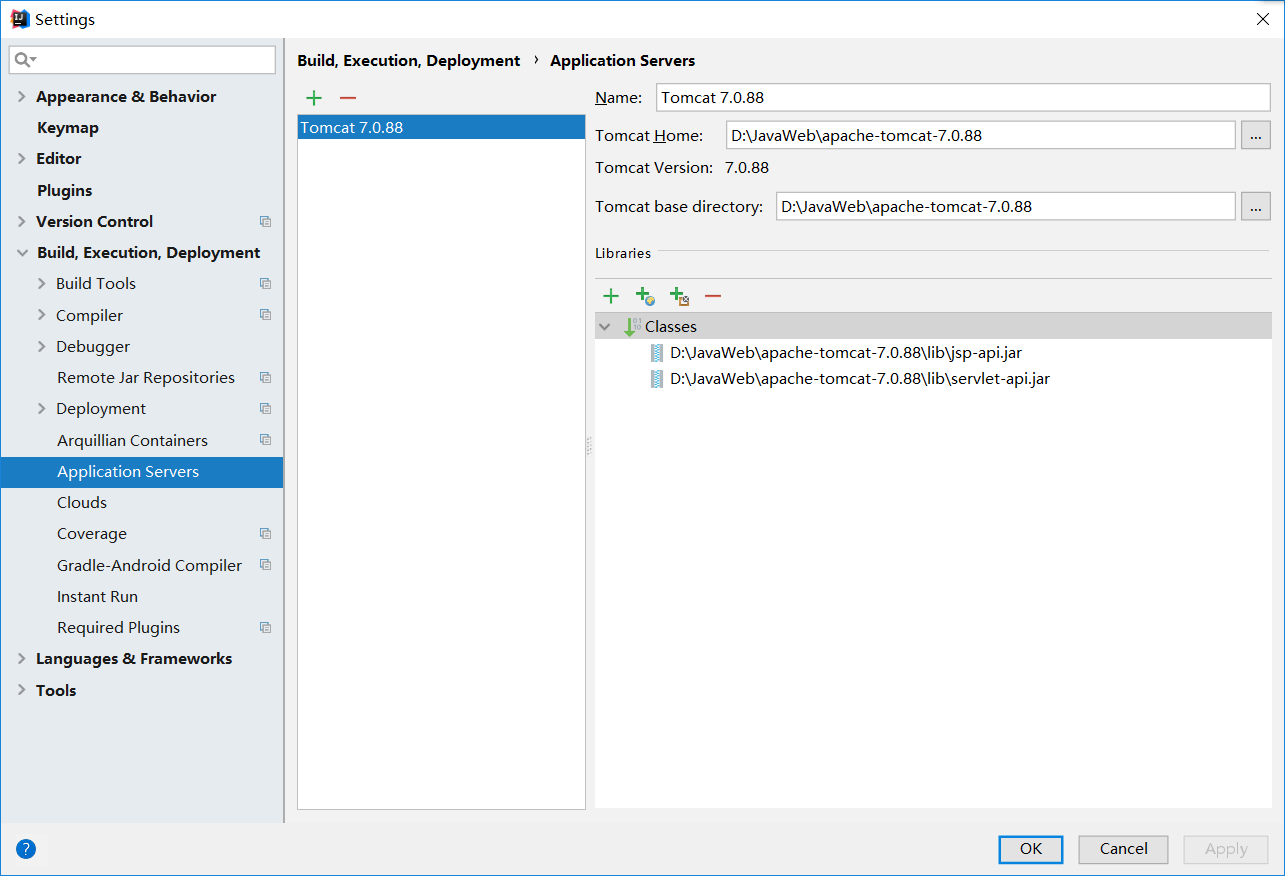Click into Tomcat Home path field
Viewport: 1285px width, 876px height.
[x=981, y=136]
